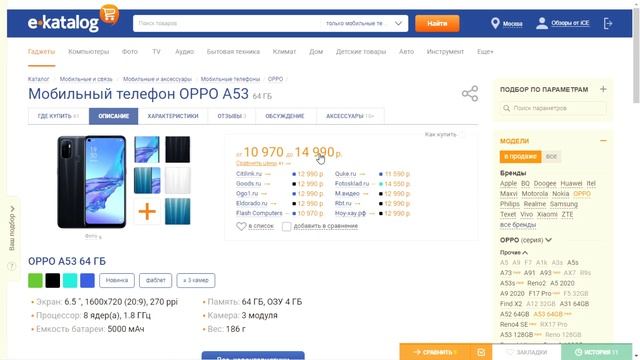Expand Подбор по параметрам with plus
640x360 pixels.
click(603, 89)
